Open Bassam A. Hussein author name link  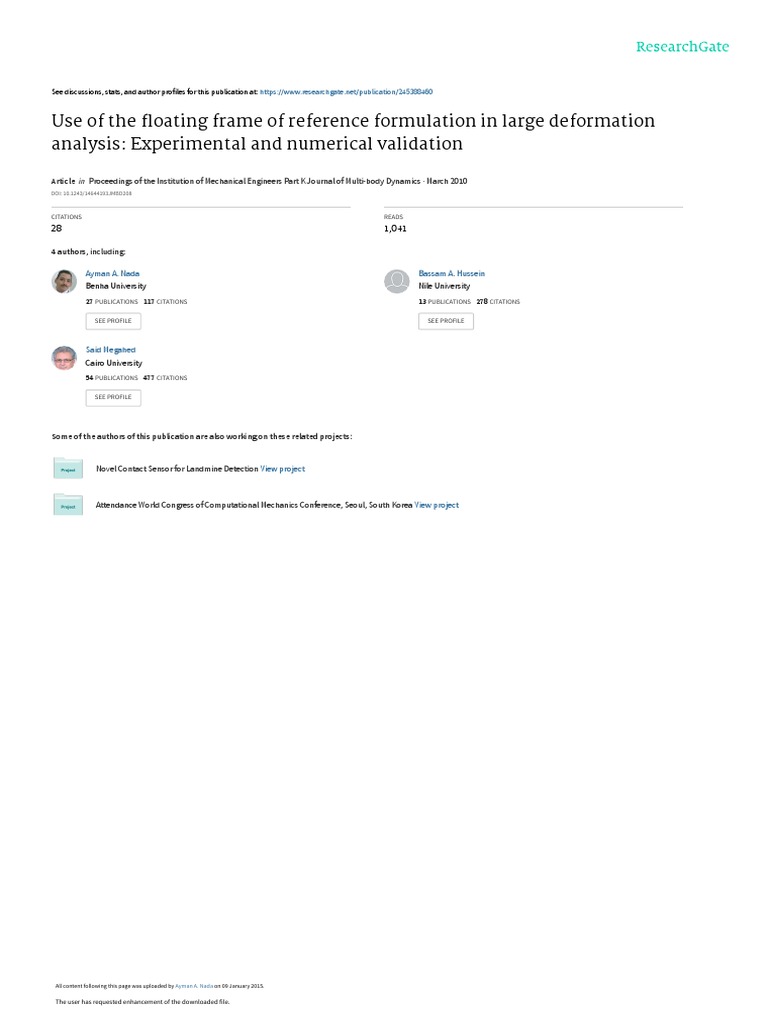[x=451, y=273]
